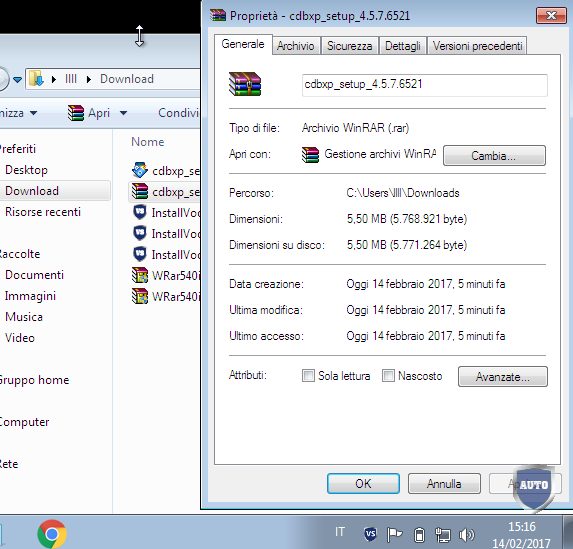Viewport: 573px width, 549px height.
Task: Click the folder icon in Explorer address bar
Action: pyautogui.click(x=36, y=79)
